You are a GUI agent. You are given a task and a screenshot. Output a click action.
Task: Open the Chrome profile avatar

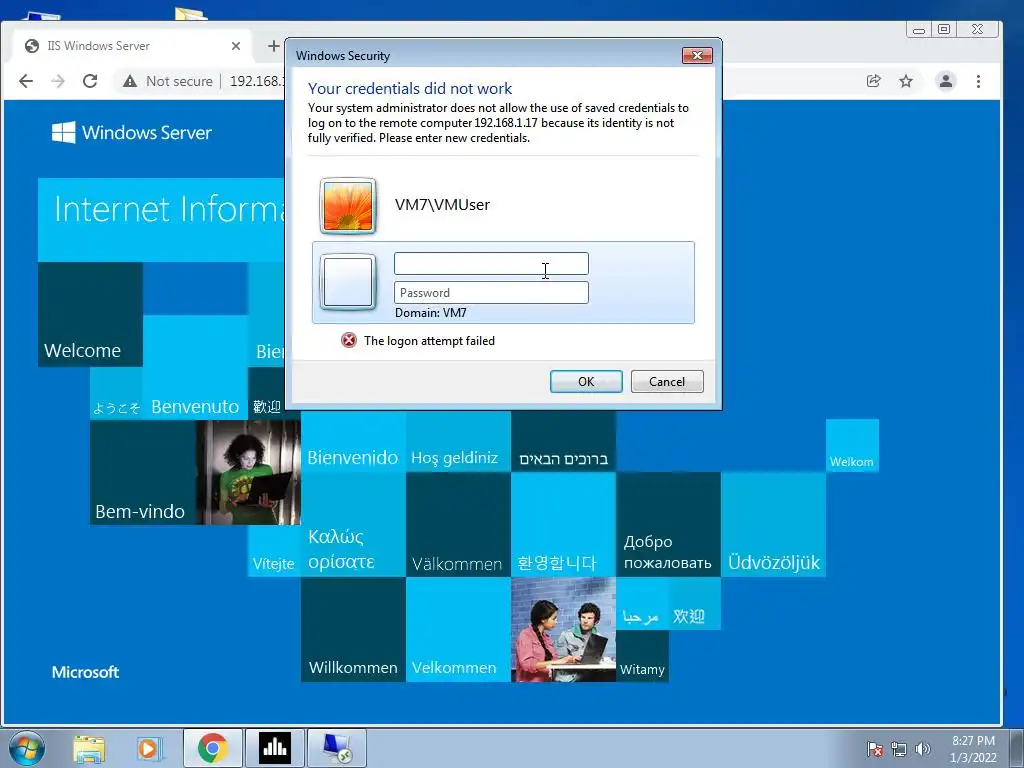coord(946,81)
